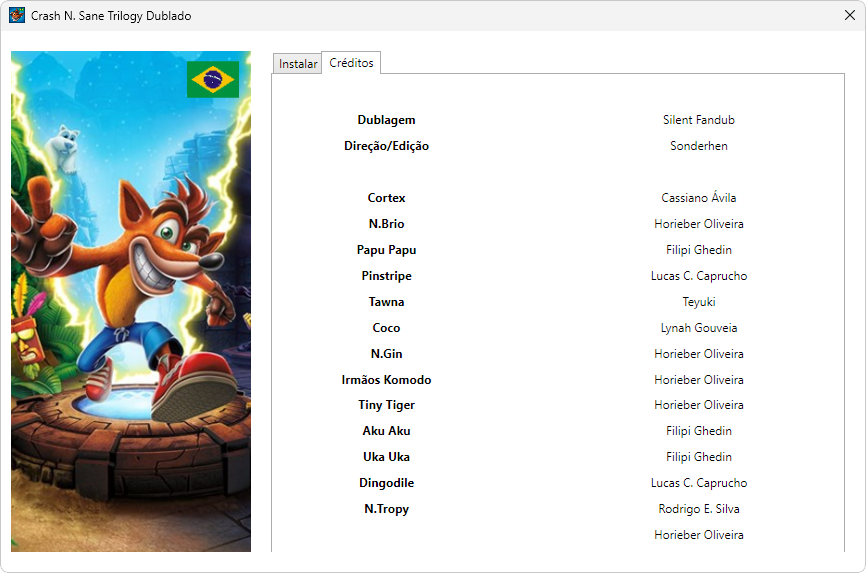Click the N.Brio character label
Viewport: 866px width, 573px height.
point(386,224)
